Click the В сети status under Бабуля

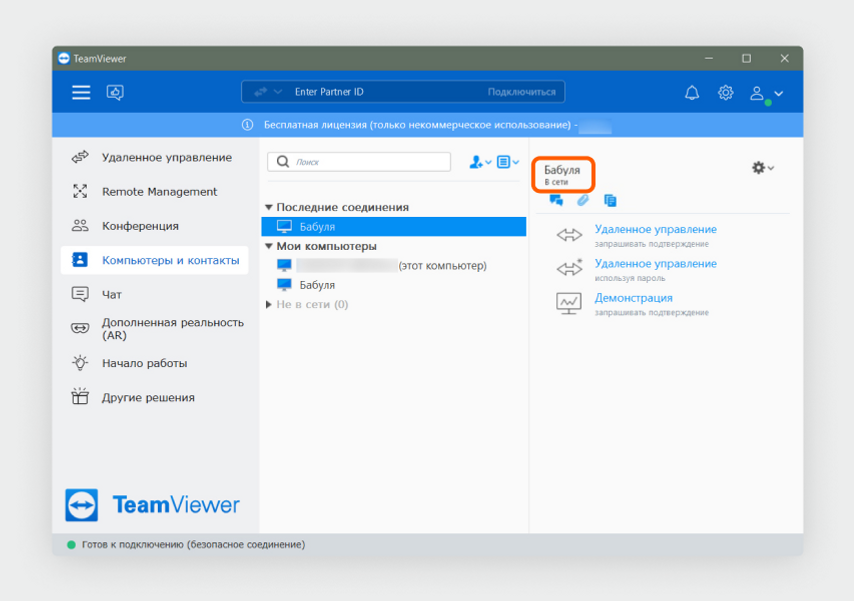click(556, 182)
